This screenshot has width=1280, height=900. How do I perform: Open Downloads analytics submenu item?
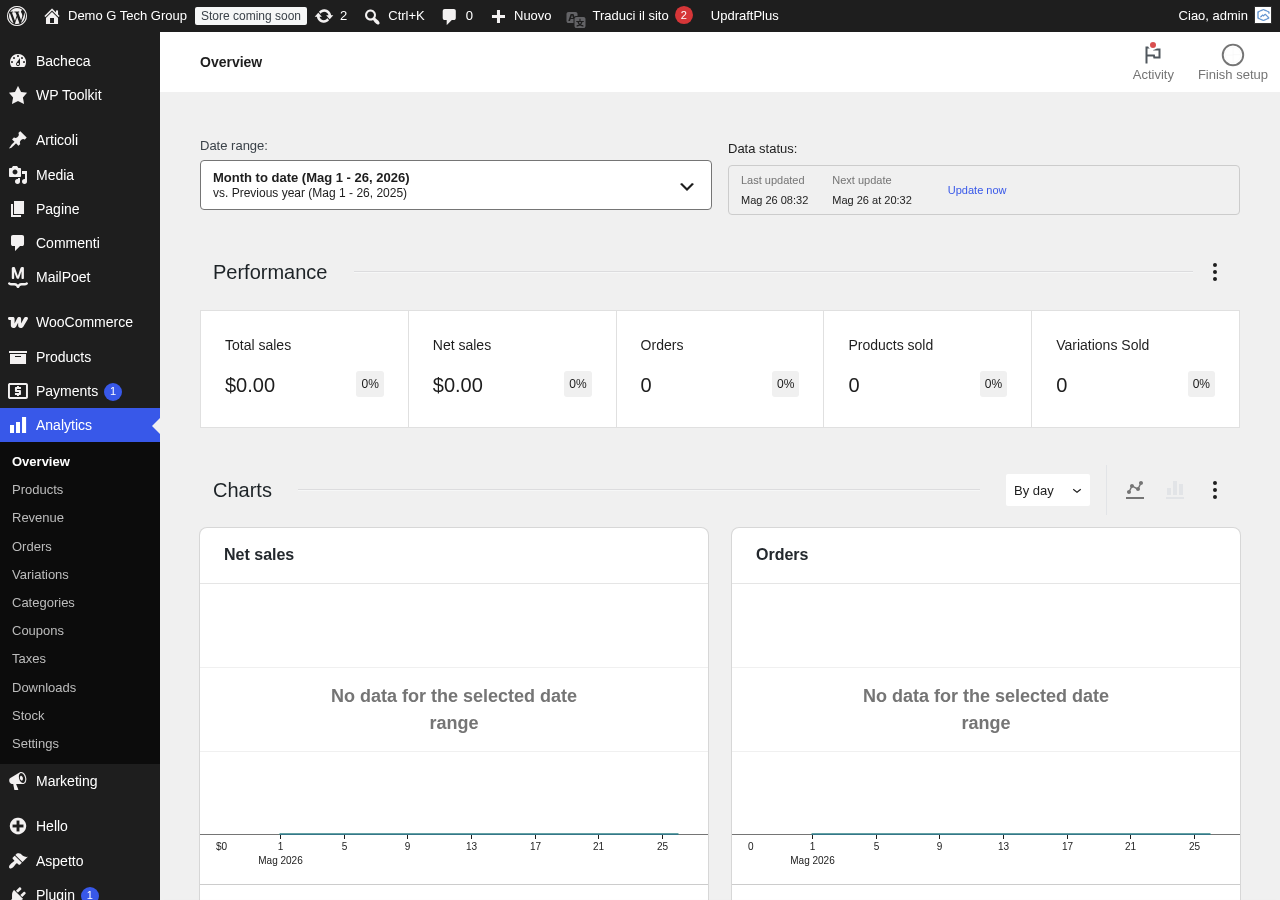point(44,688)
